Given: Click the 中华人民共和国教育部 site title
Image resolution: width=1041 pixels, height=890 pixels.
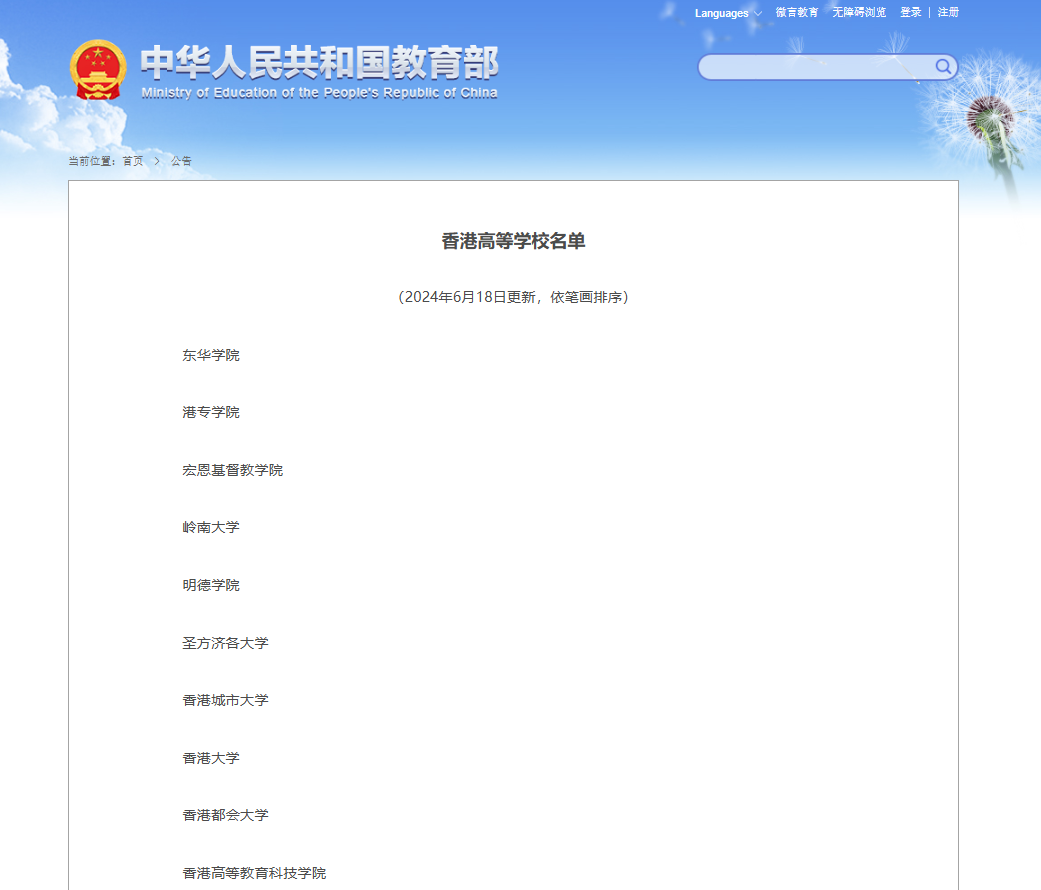Looking at the screenshot, I should click(319, 62).
